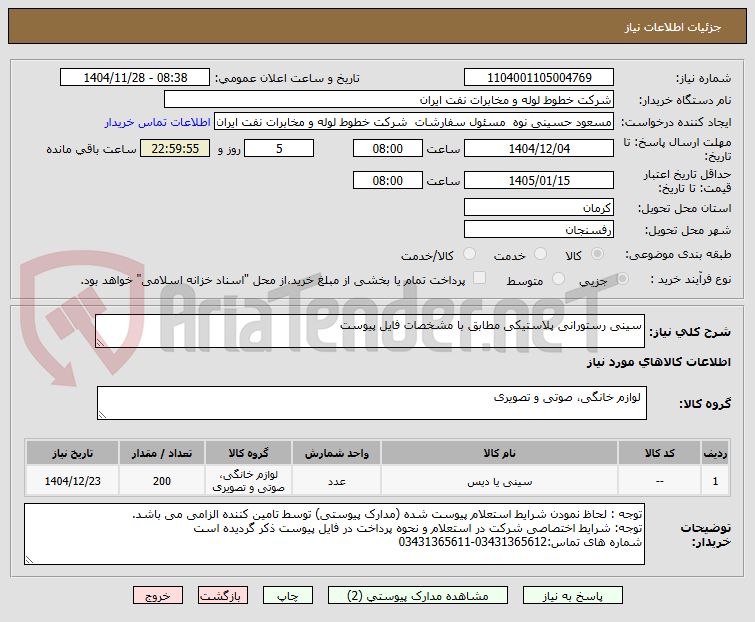Select the کالا radio button
The height and width of the screenshot is (622, 755).
598,254
